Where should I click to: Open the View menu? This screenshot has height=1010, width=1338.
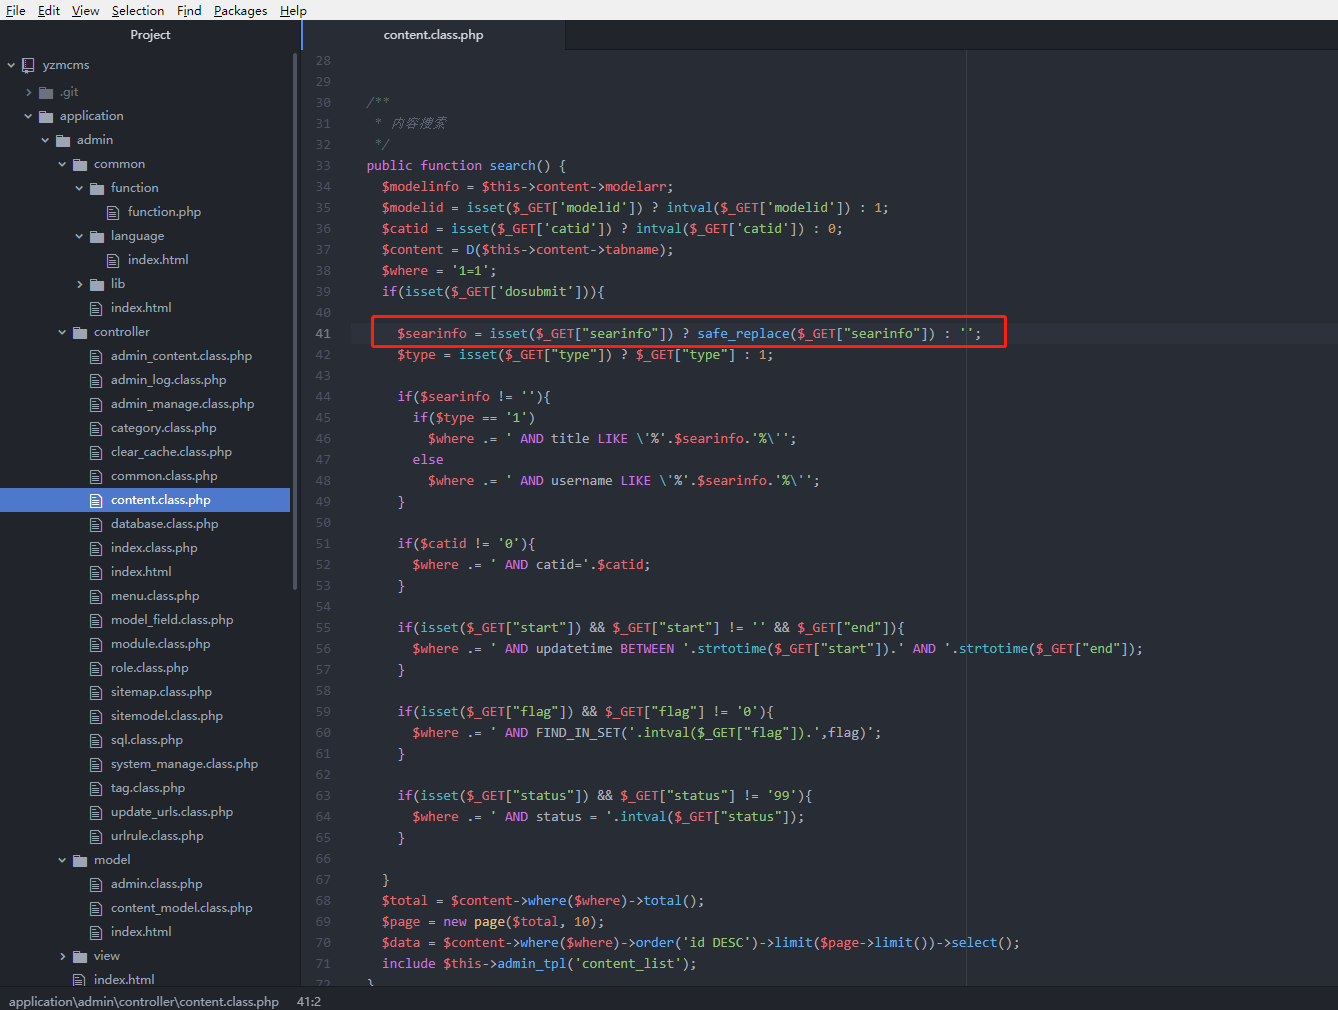(x=86, y=10)
